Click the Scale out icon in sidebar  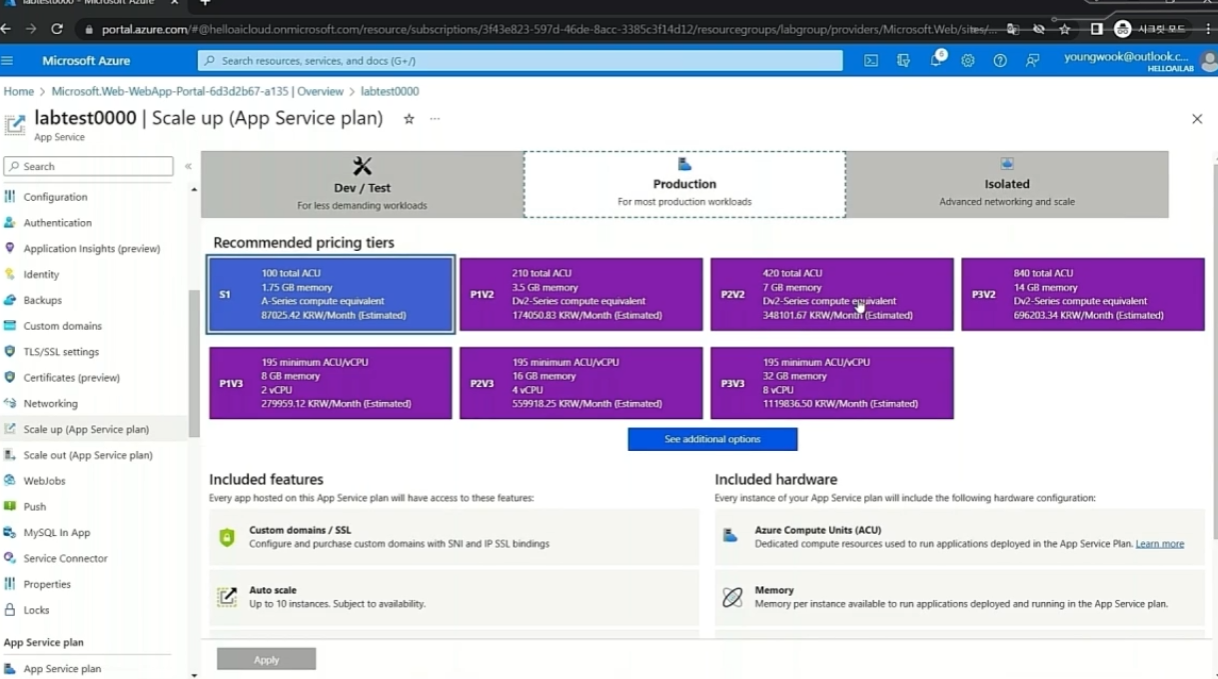[x=10, y=455]
